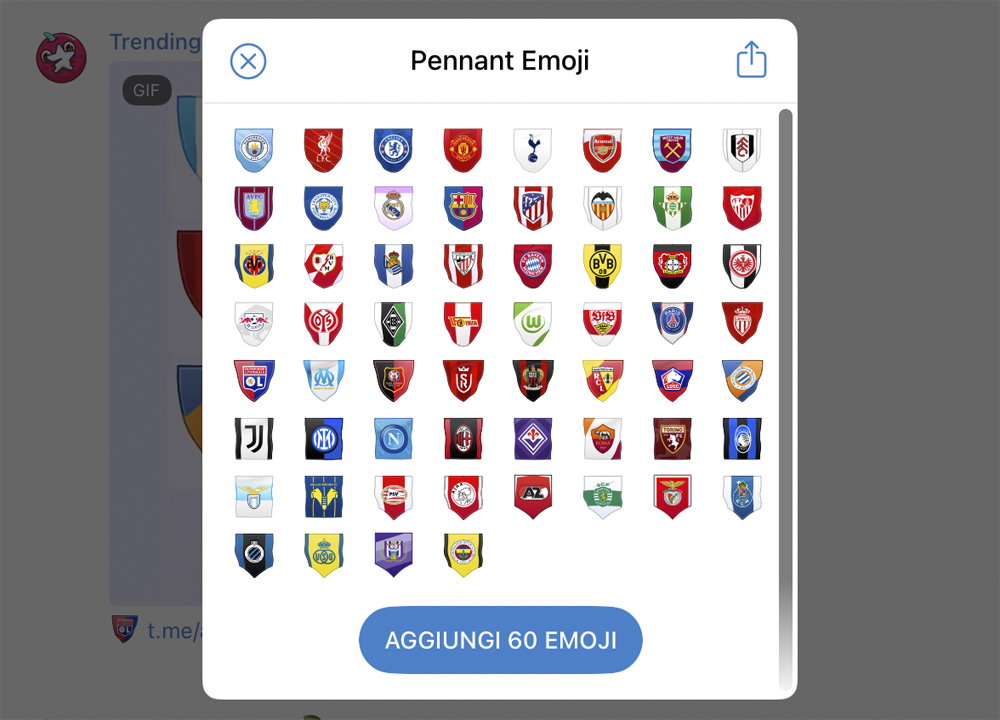Pick the Paris Saint-Germain pennant emoji

pyautogui.click(x=672, y=323)
